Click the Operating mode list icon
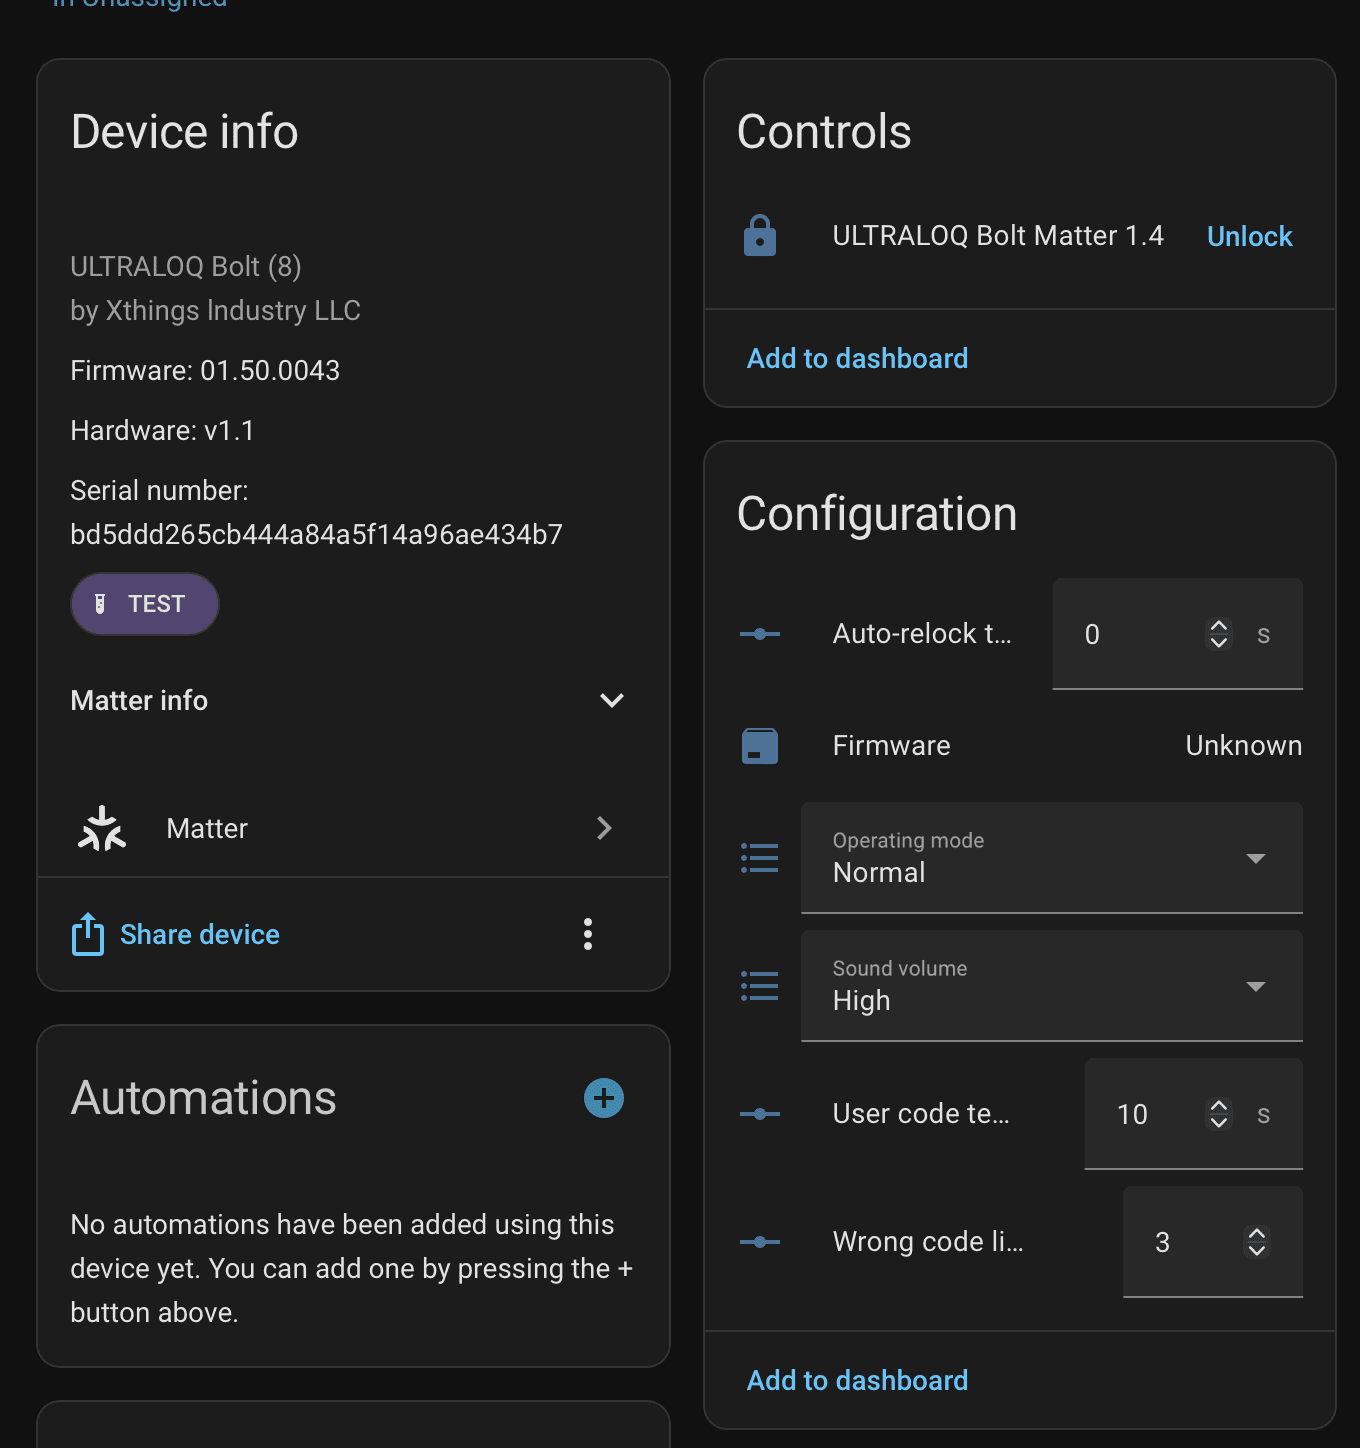 [759, 858]
